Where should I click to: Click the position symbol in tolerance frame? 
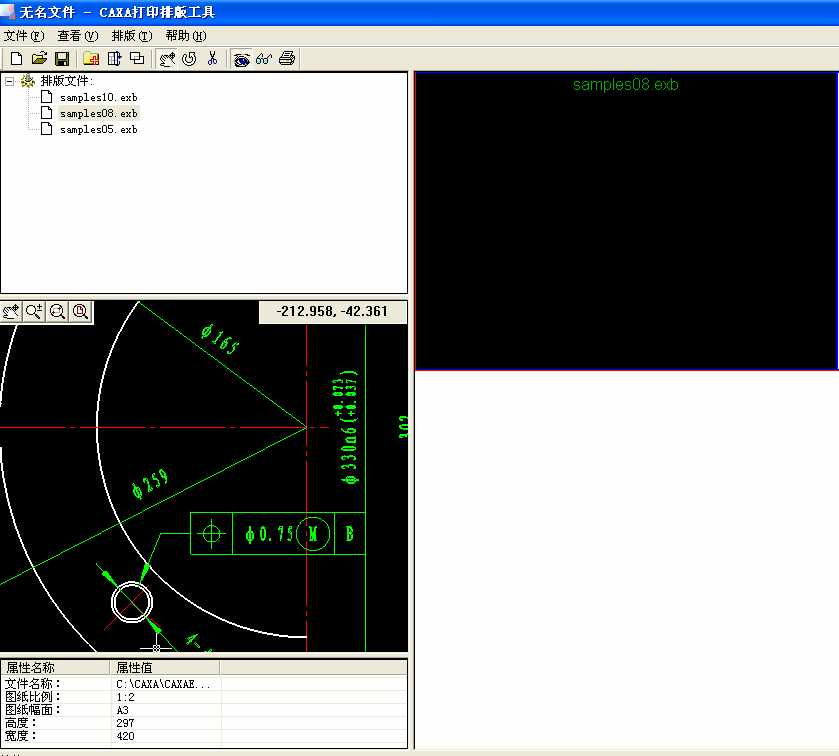click(x=211, y=533)
